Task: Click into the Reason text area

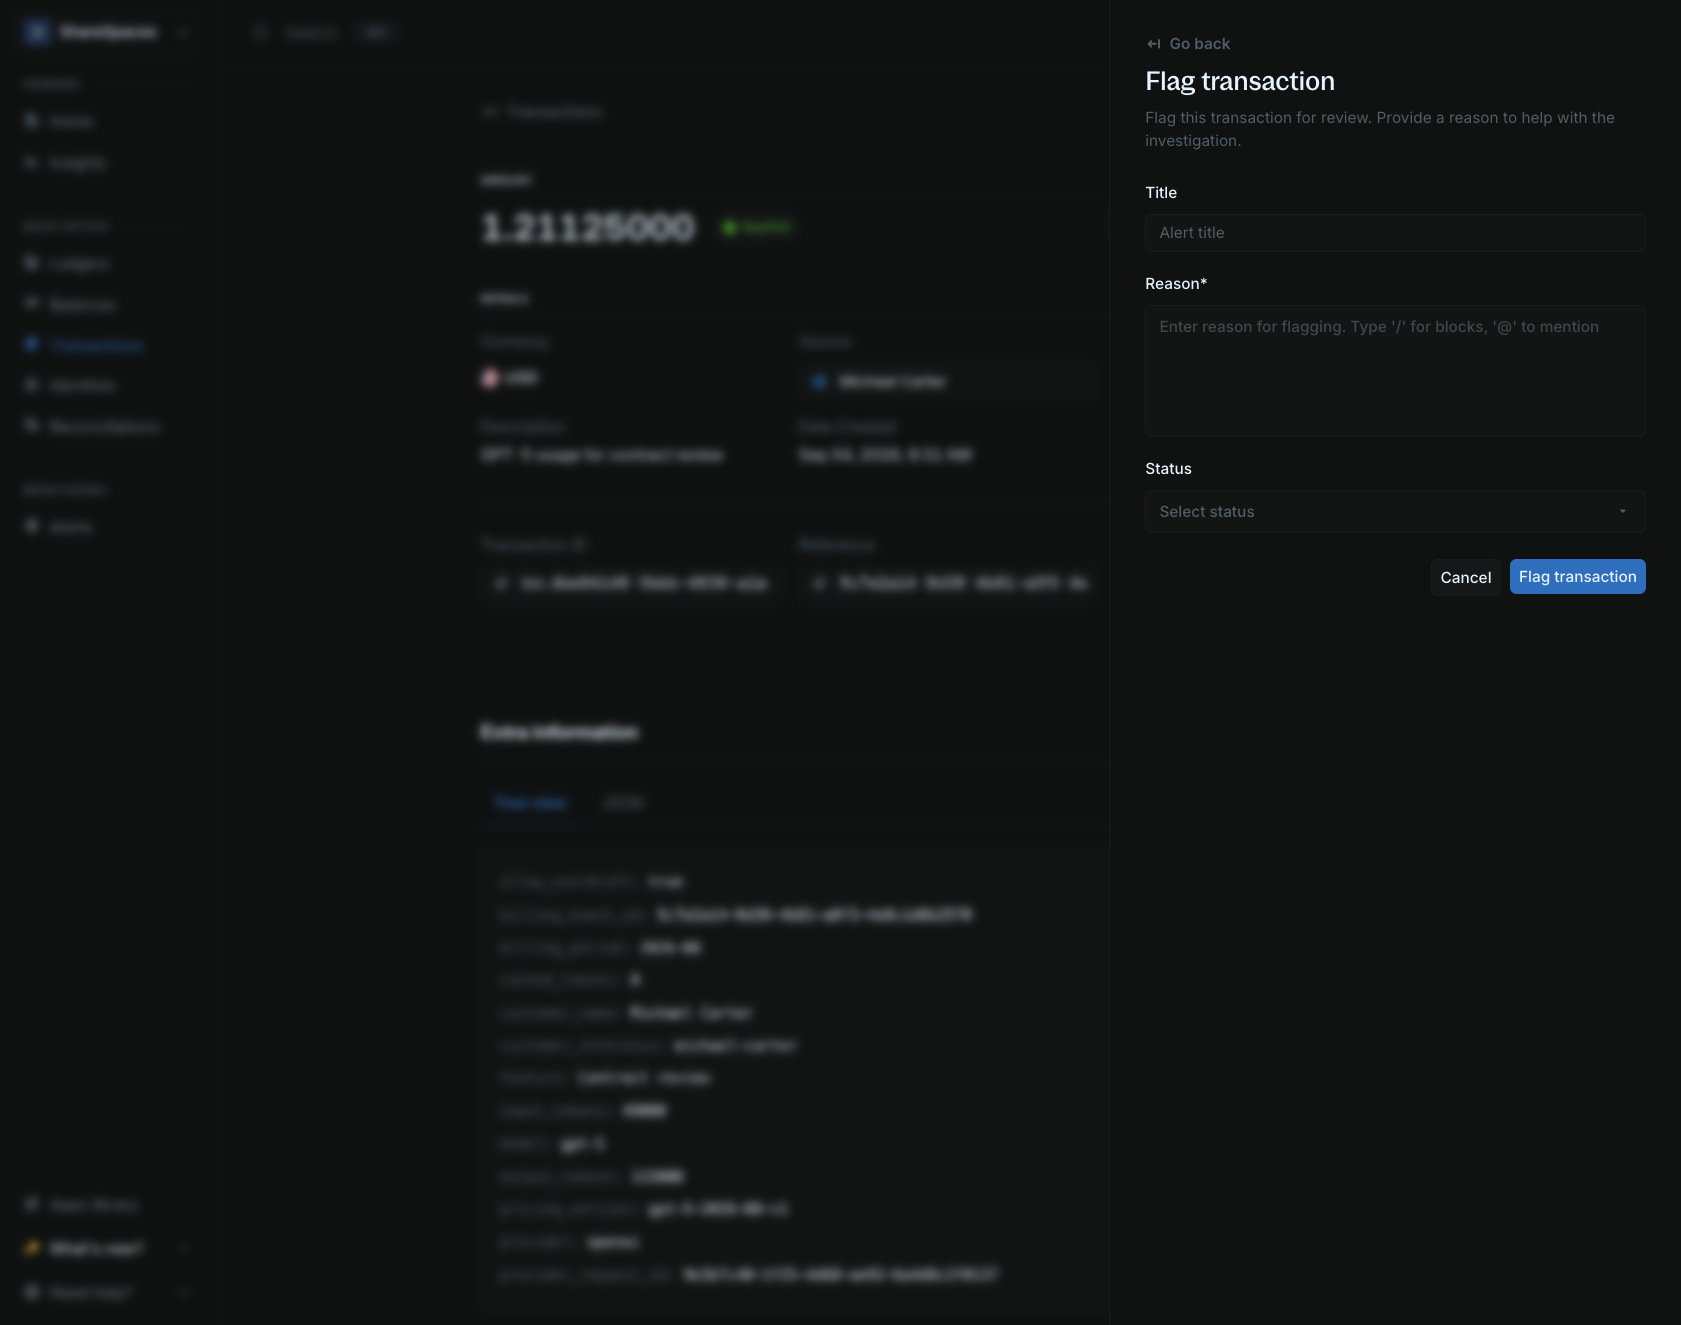Action: point(1395,371)
